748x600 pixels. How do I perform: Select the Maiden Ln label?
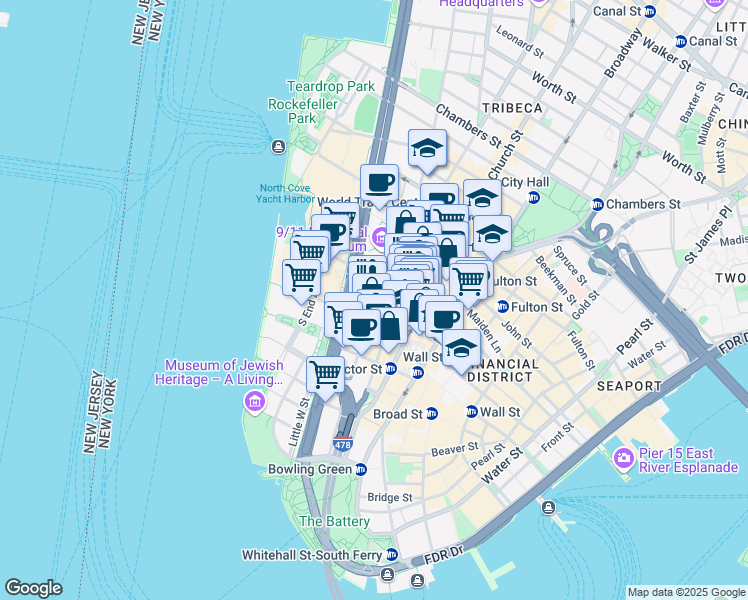click(x=484, y=332)
